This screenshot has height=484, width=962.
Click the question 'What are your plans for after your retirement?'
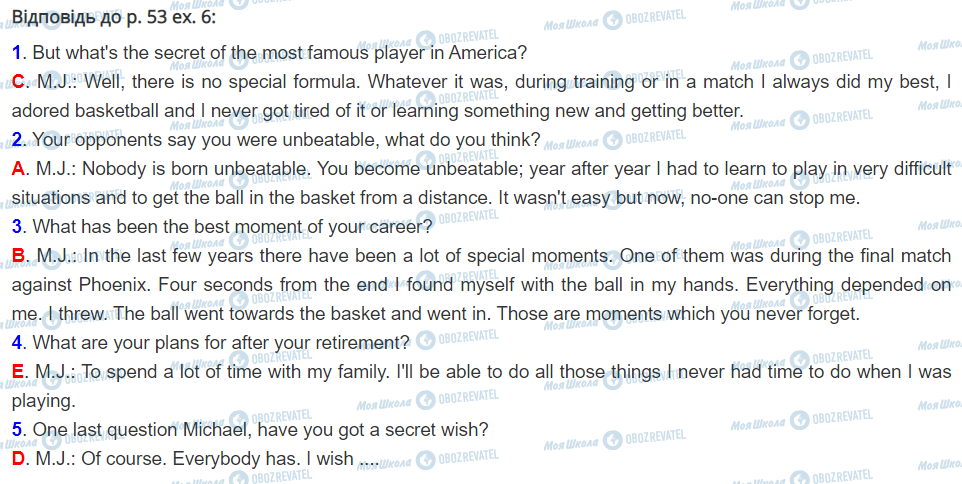click(x=221, y=343)
